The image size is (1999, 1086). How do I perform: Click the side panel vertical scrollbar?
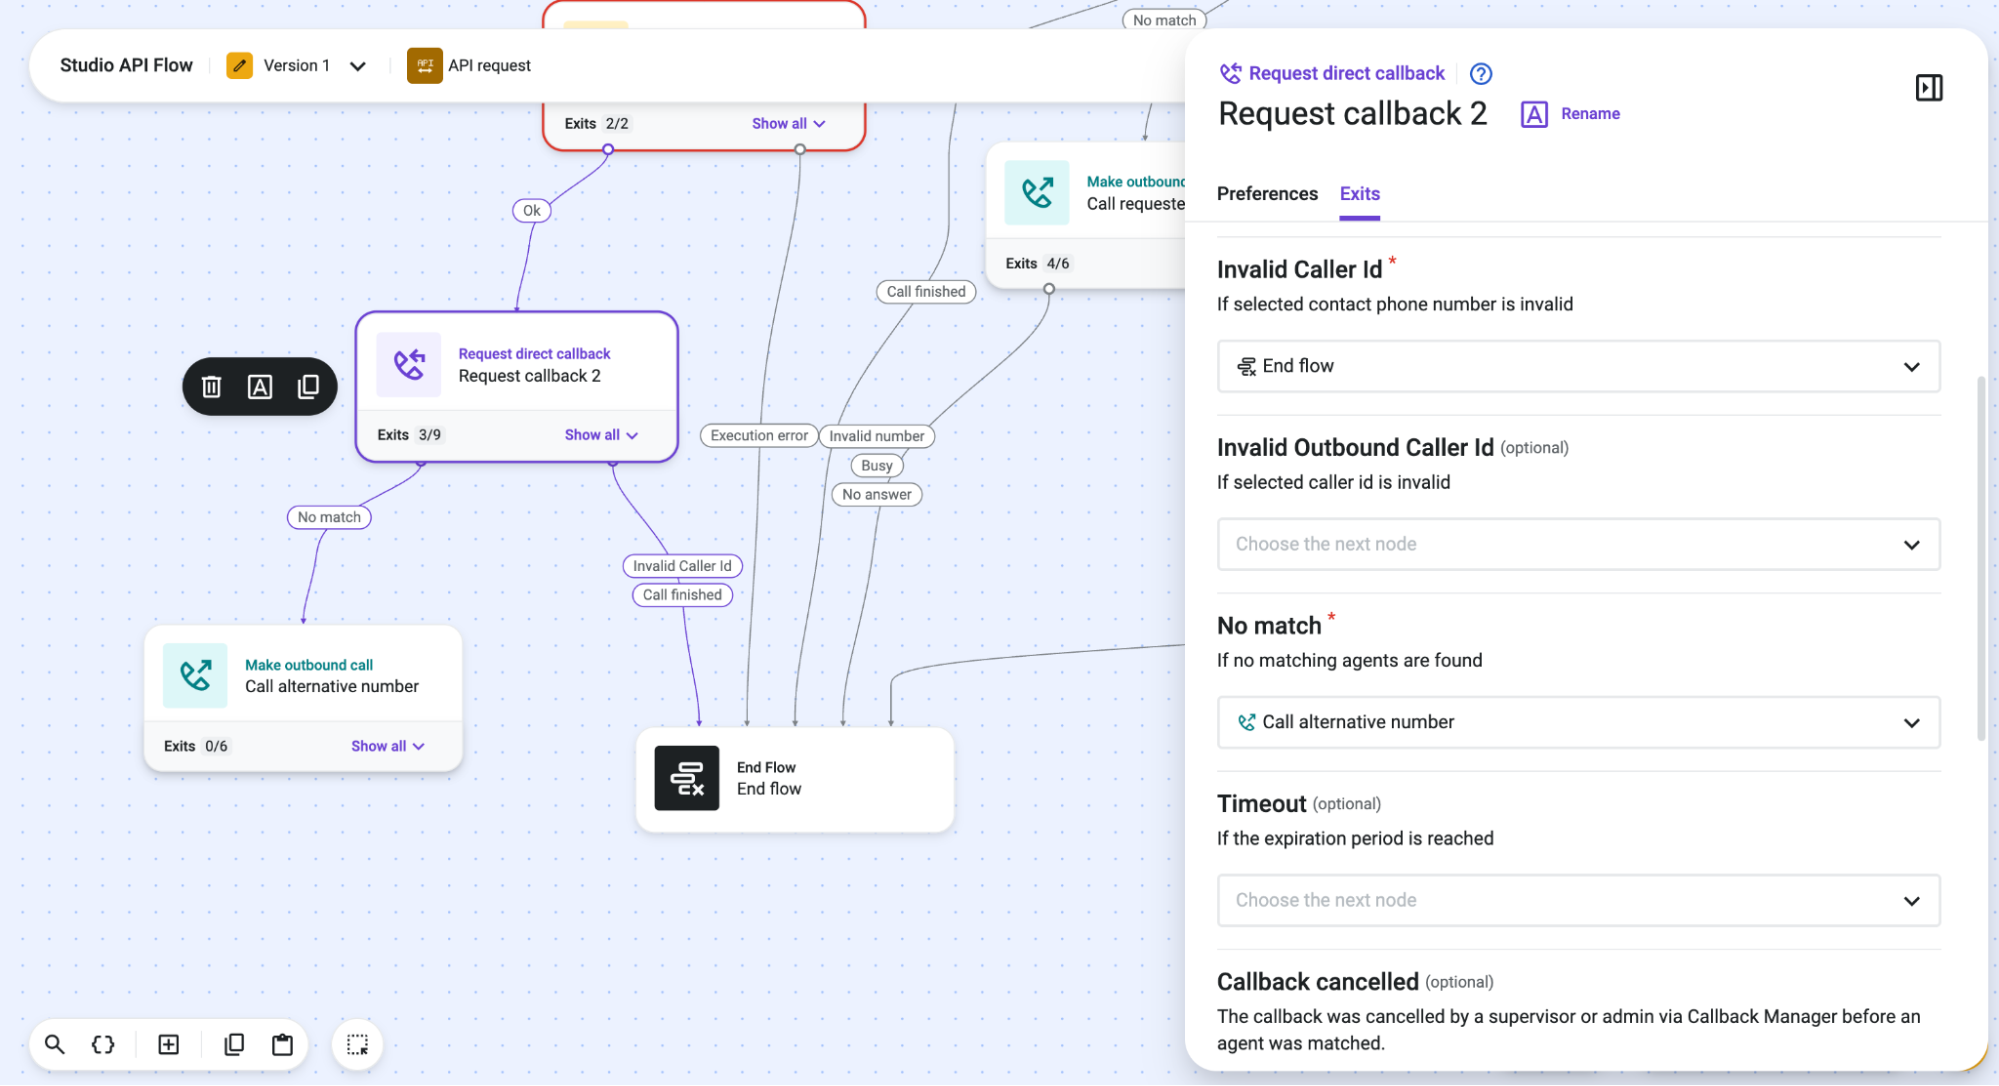1980,559
